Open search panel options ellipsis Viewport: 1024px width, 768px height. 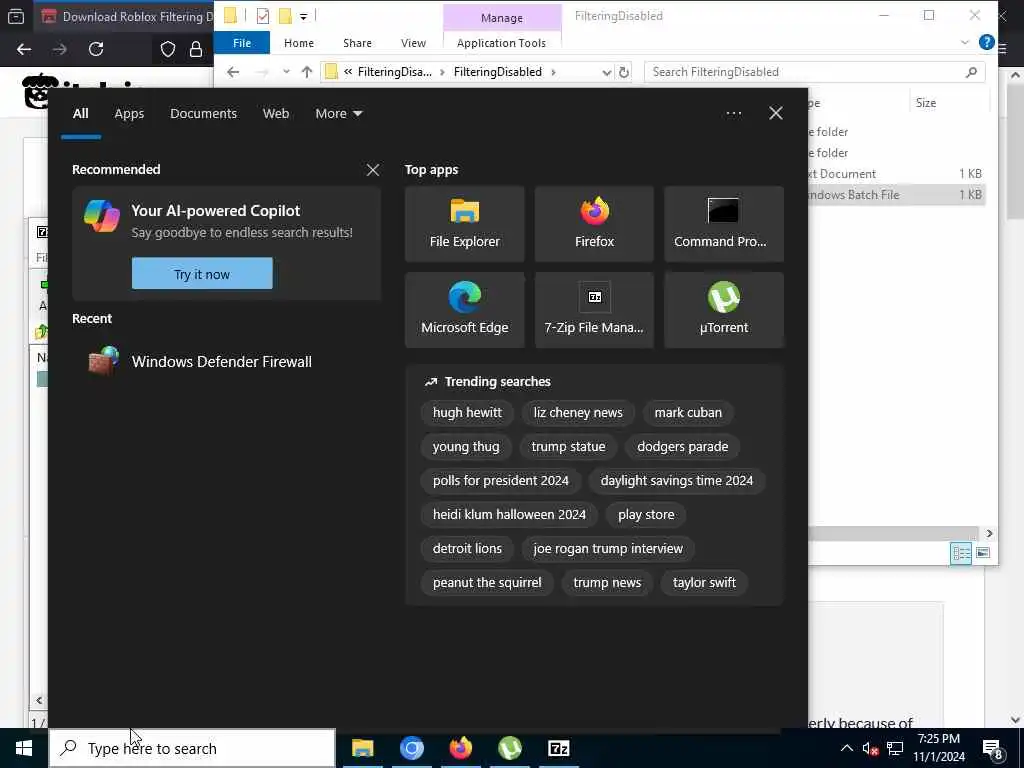point(733,113)
